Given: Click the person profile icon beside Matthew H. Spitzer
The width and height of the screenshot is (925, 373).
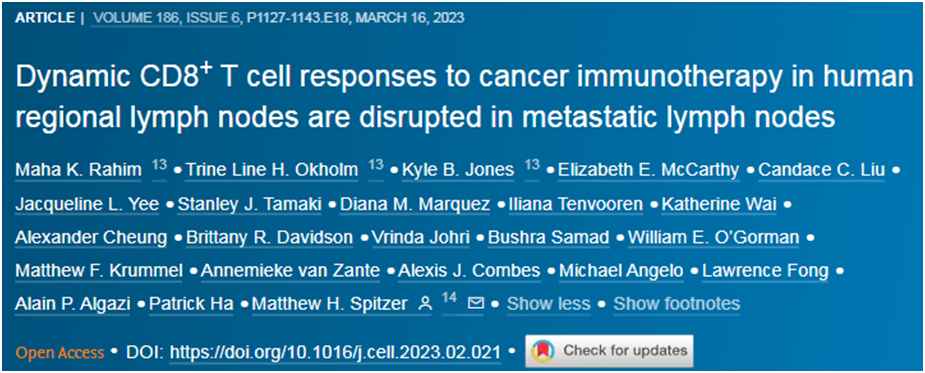Looking at the screenshot, I should coord(424,305).
